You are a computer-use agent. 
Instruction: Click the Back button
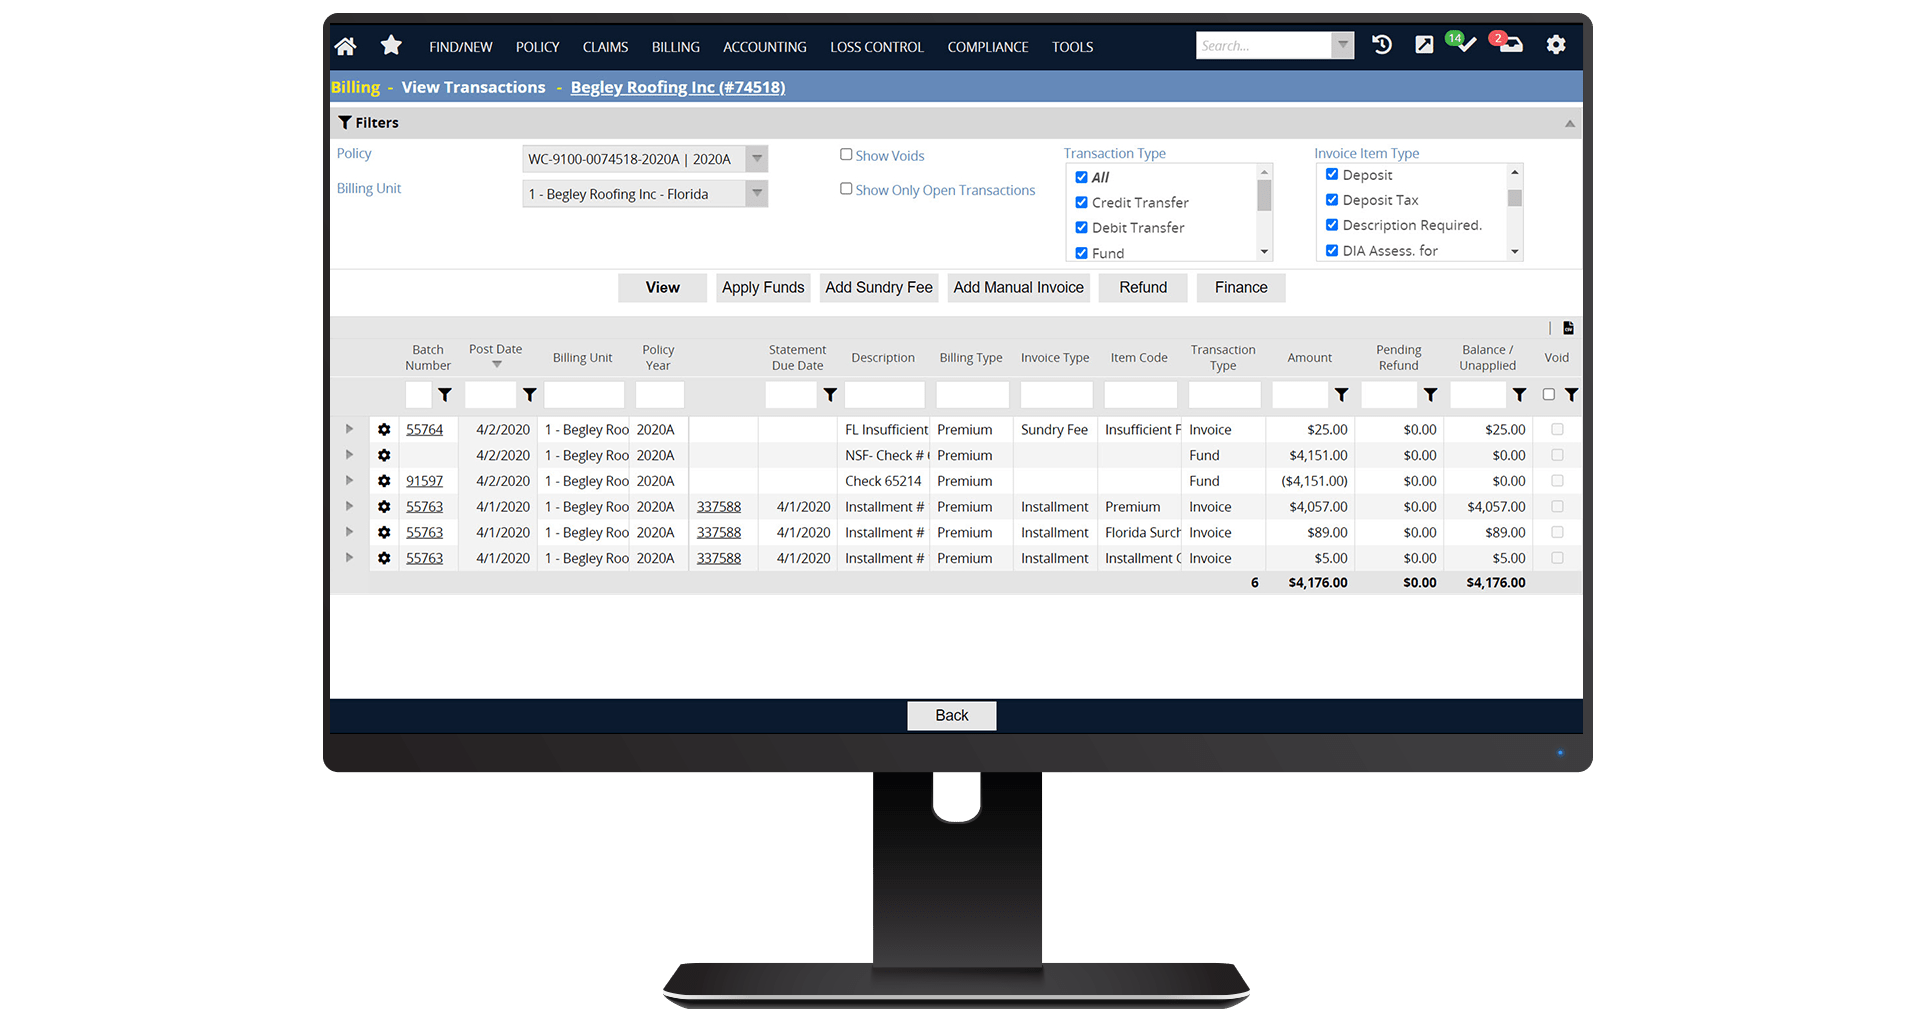coord(952,716)
